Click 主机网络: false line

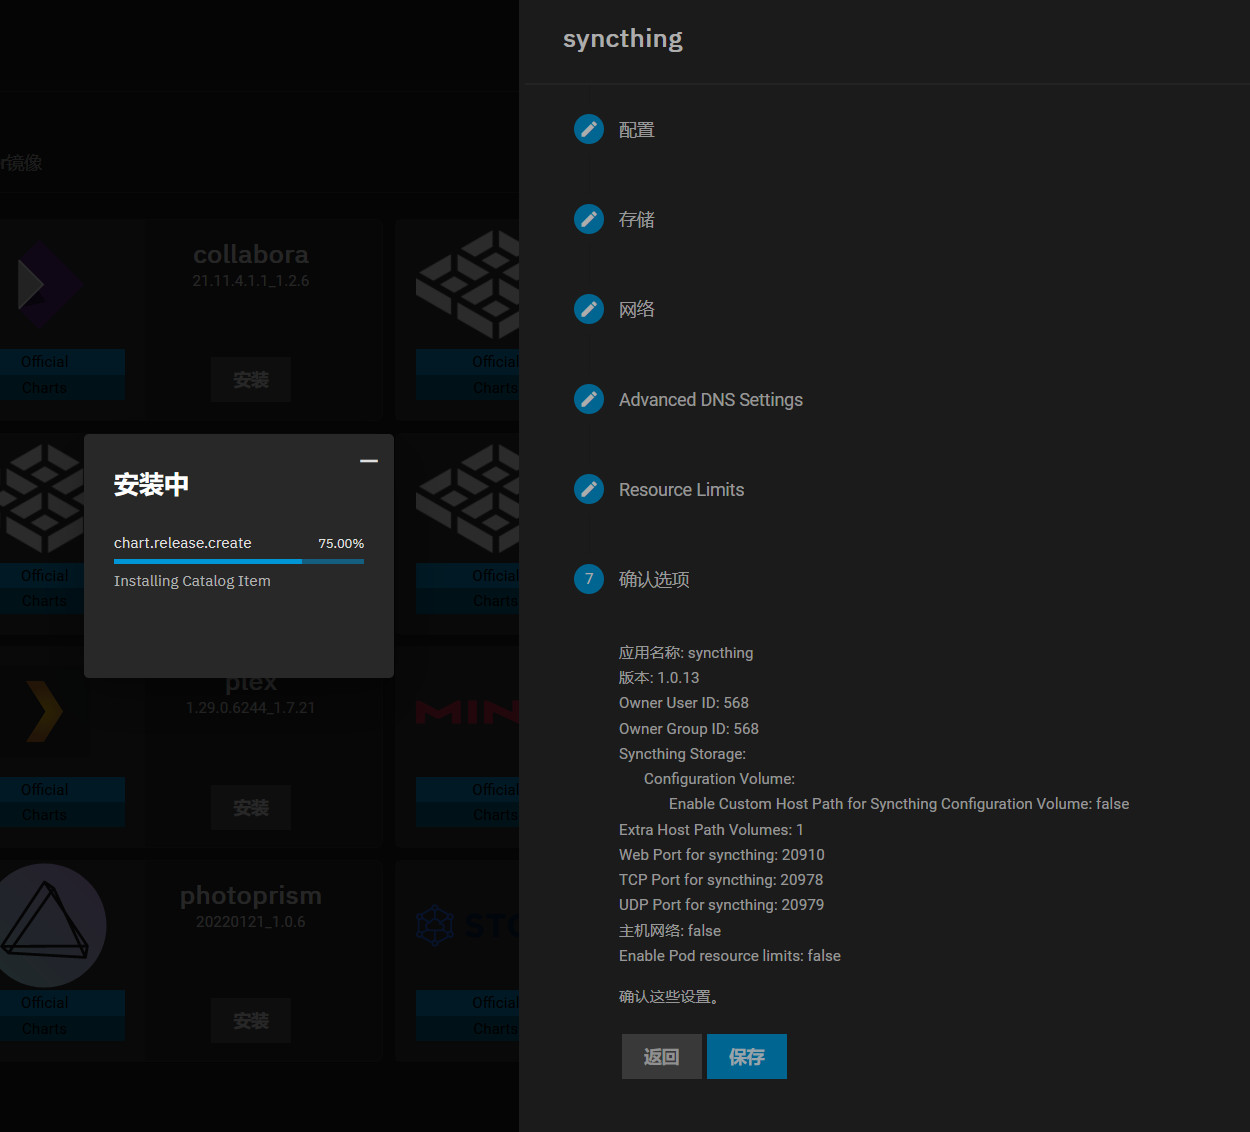click(670, 931)
